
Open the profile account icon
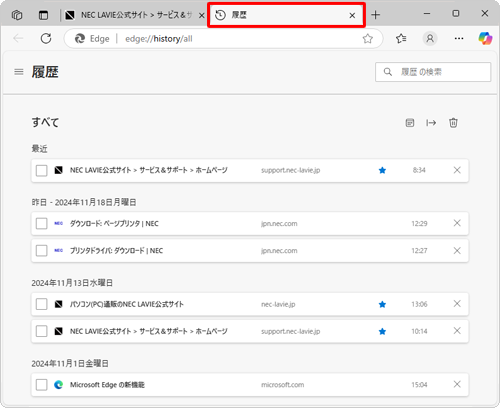coord(430,39)
